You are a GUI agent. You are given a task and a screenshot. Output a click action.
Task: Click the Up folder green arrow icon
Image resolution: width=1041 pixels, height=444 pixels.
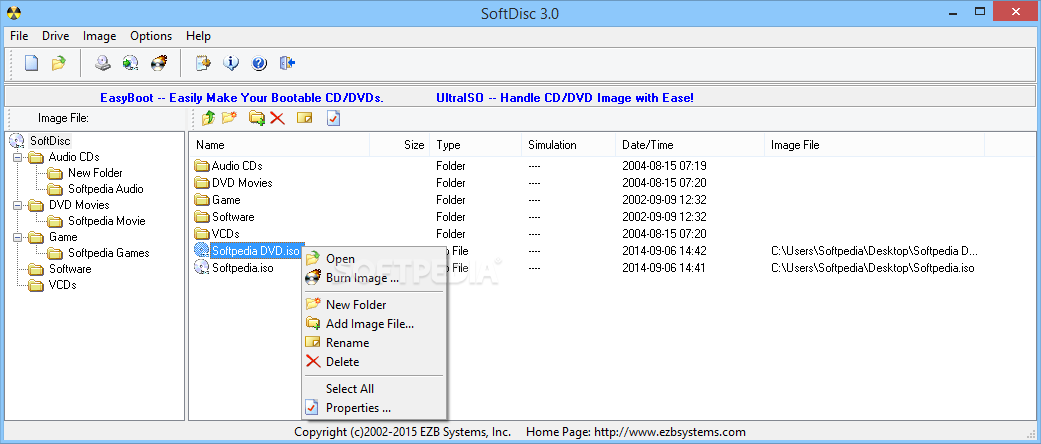pyautogui.click(x=208, y=118)
